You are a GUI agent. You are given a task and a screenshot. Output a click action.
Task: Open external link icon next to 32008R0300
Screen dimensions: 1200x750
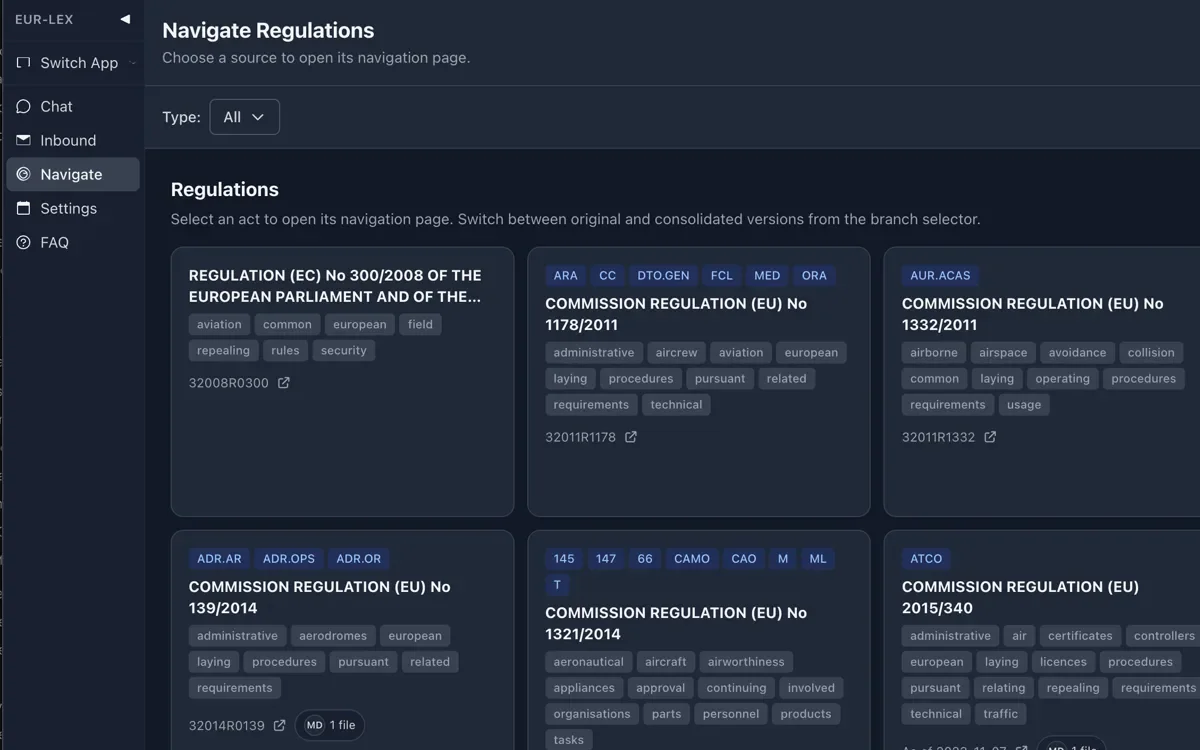click(284, 383)
